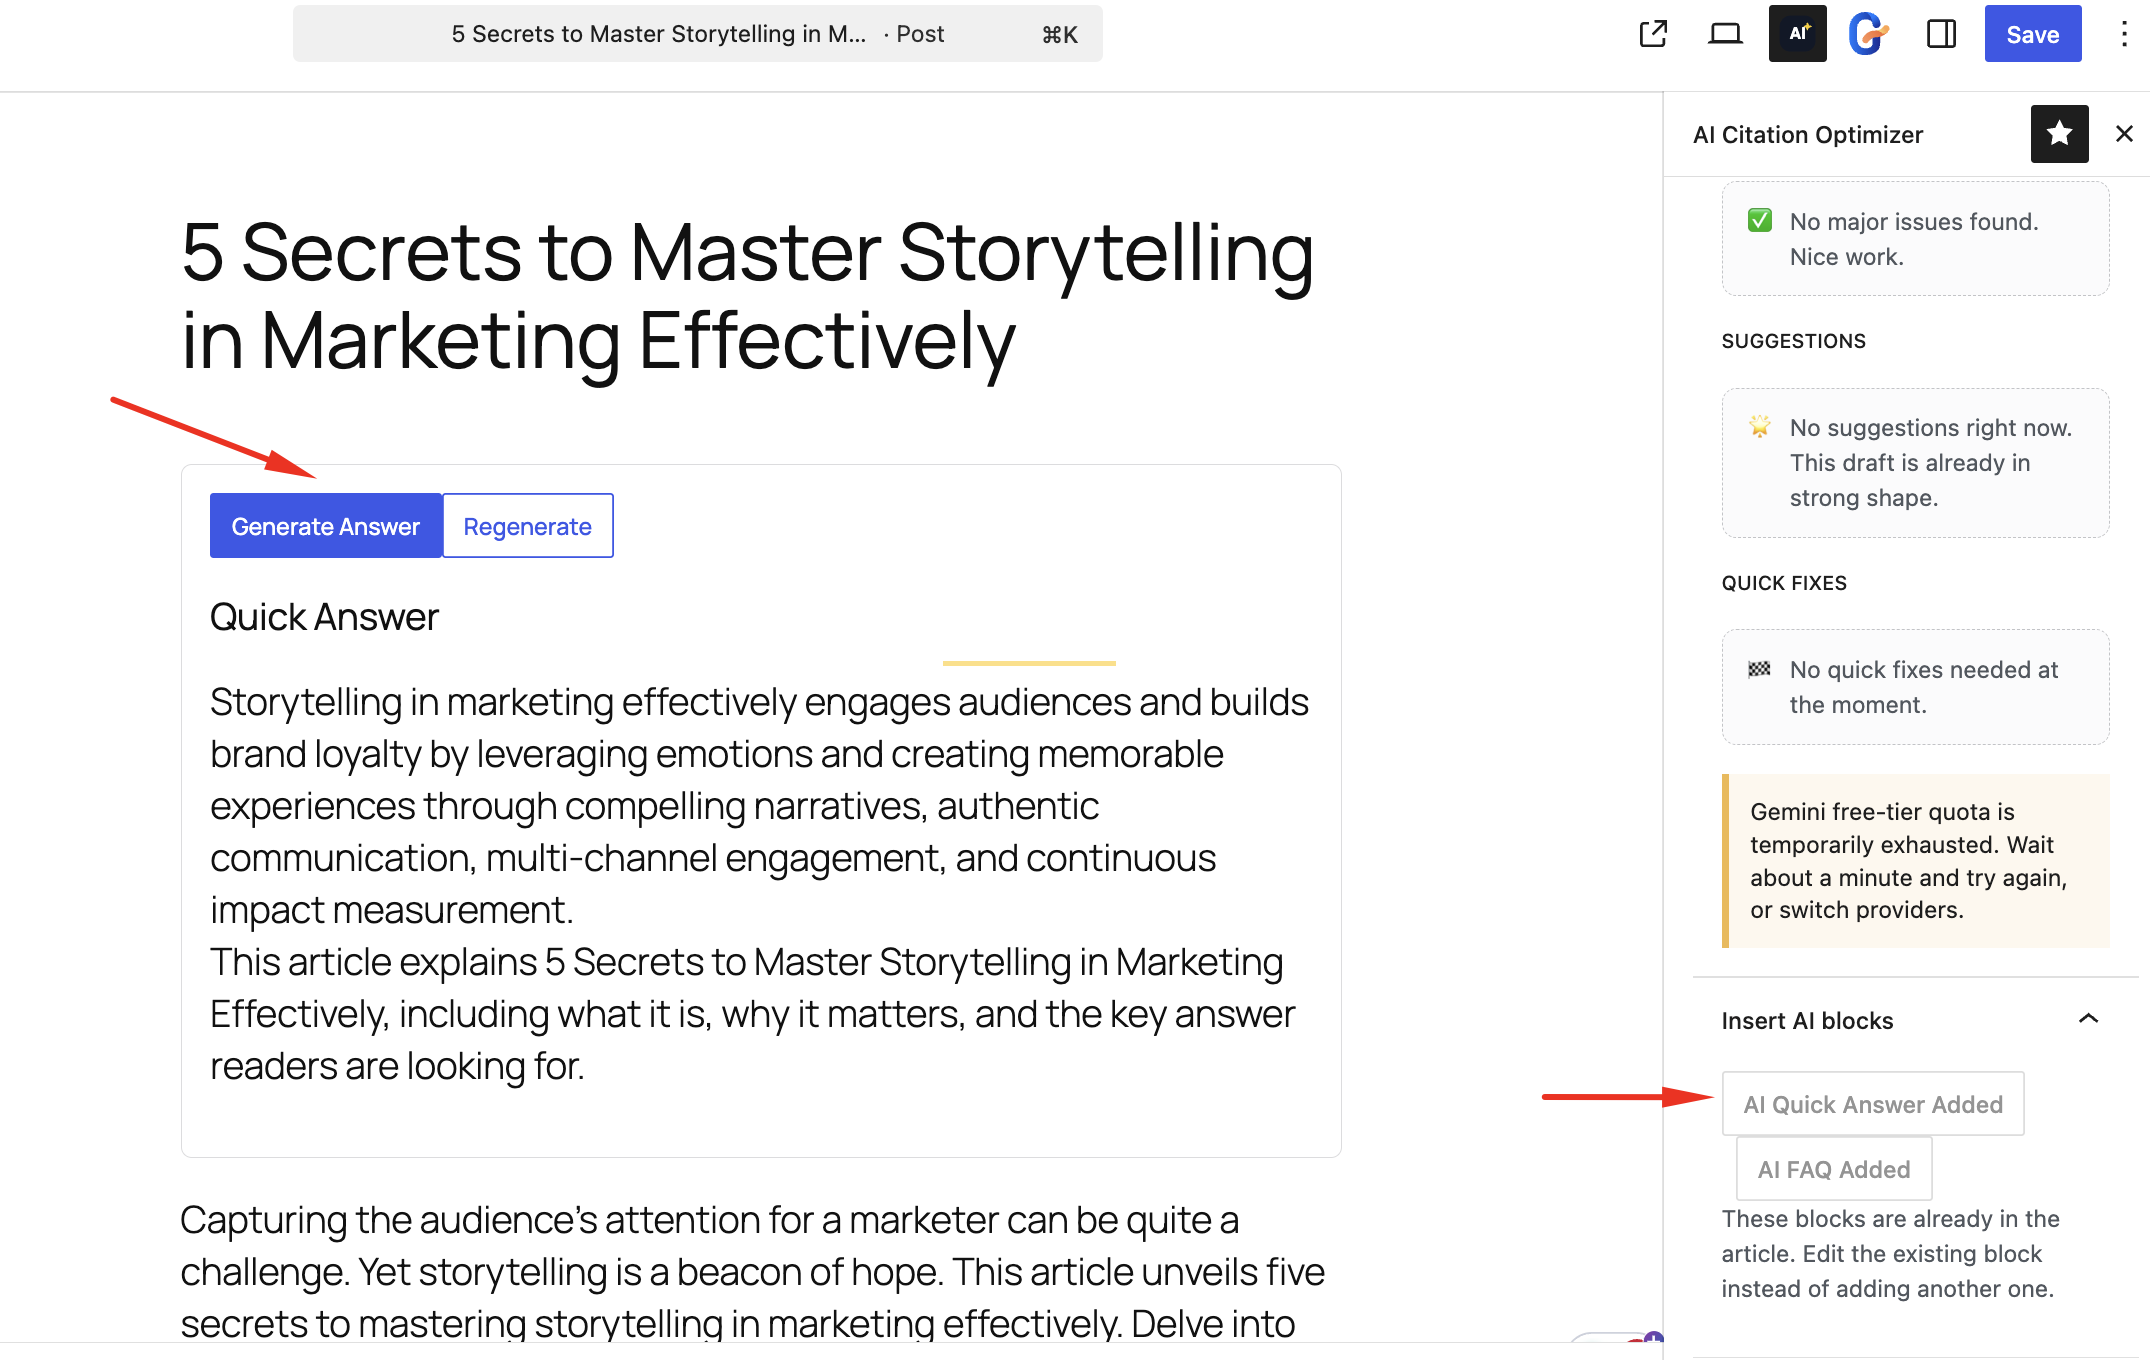Open the Grammarly-style C plugin icon

(x=1868, y=34)
